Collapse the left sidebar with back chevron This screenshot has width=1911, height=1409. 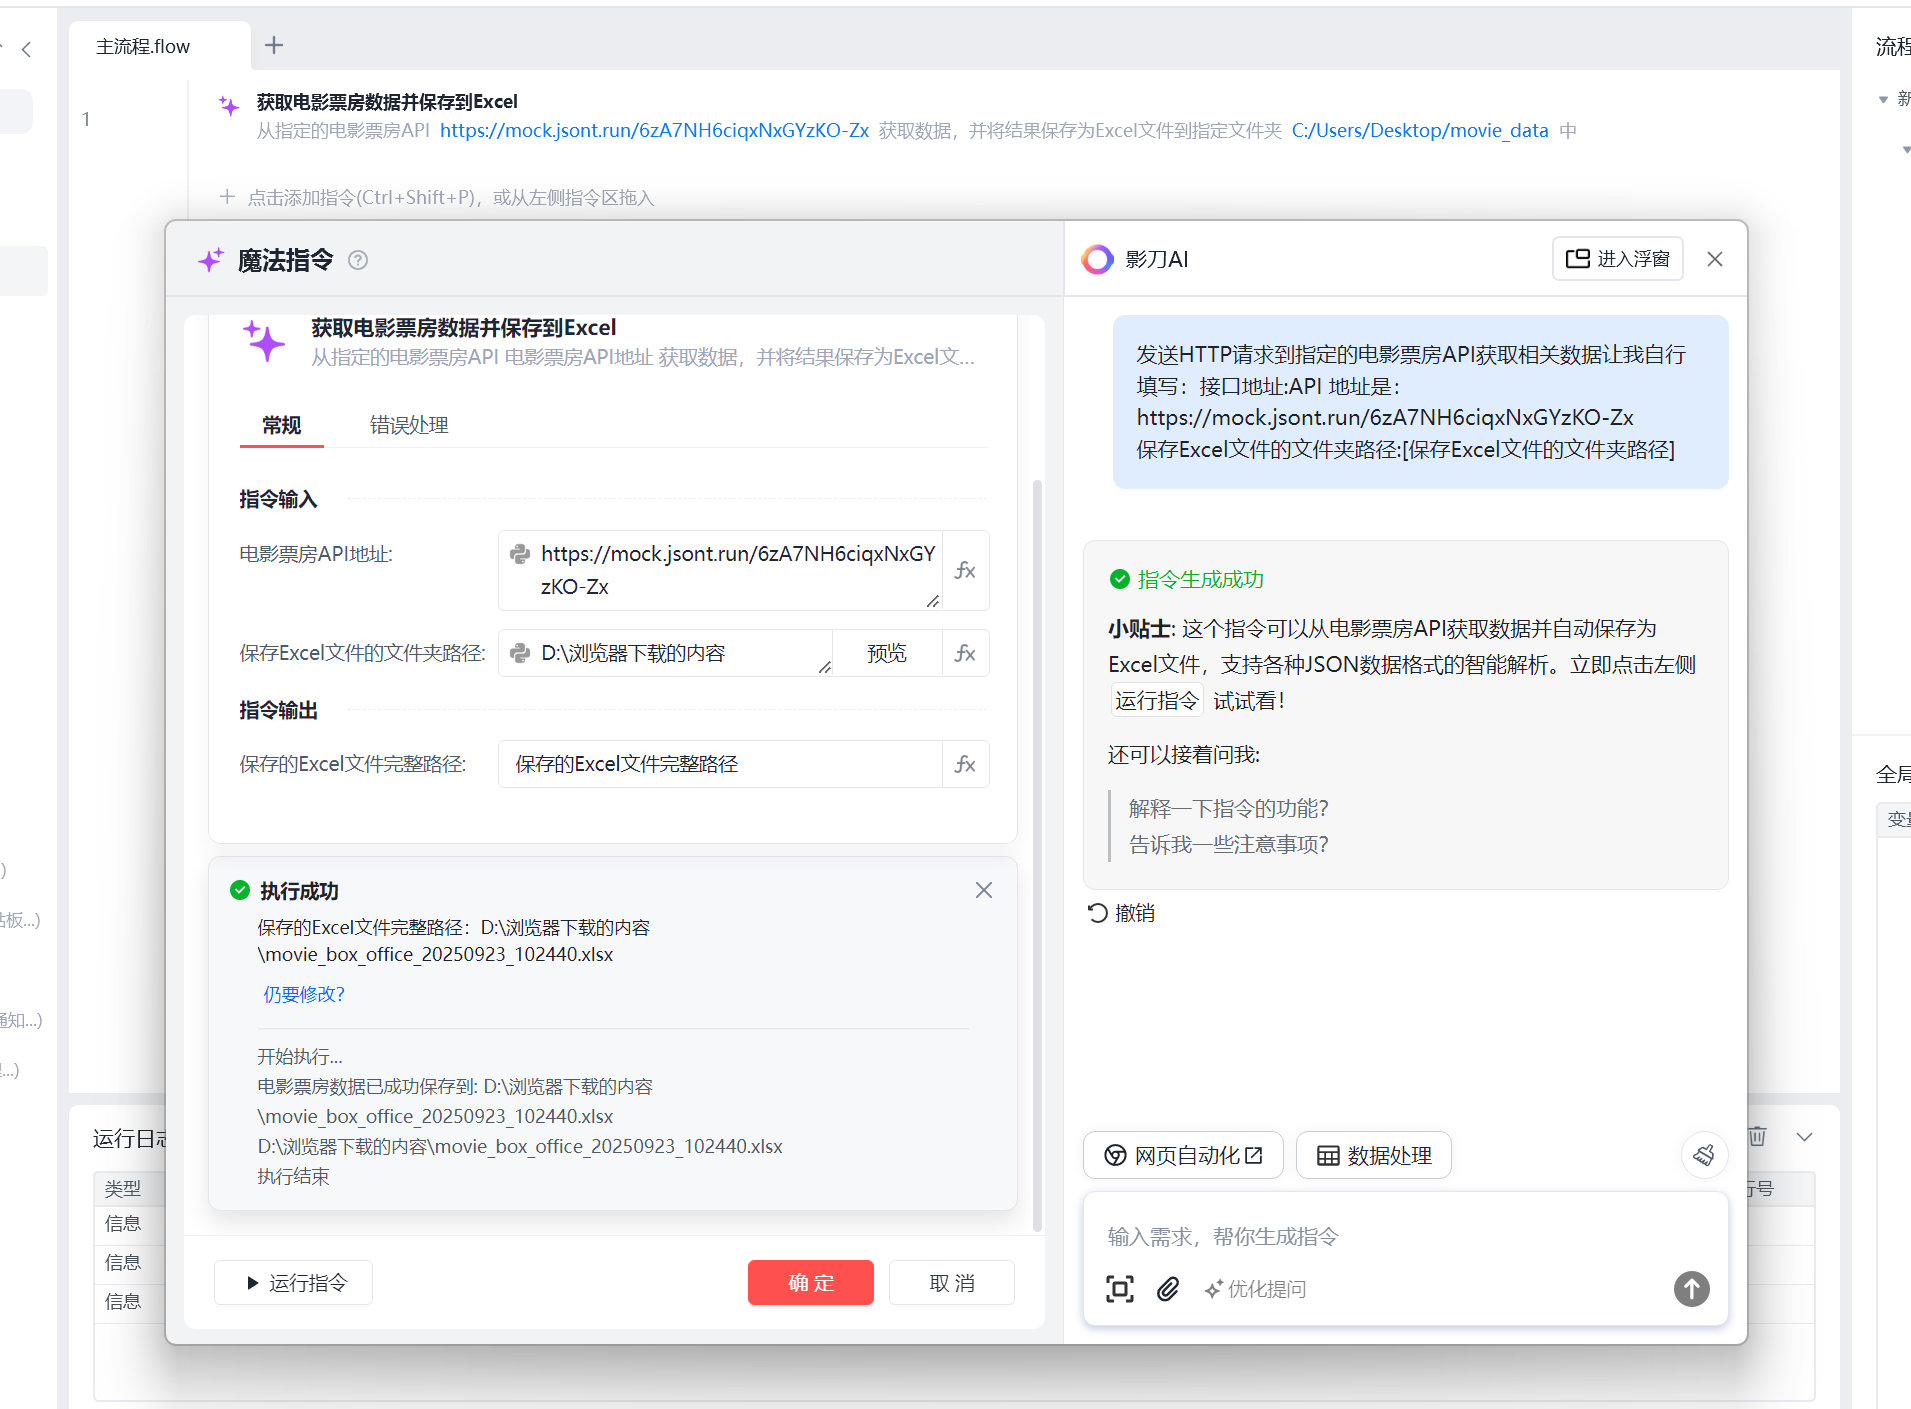point(27,49)
